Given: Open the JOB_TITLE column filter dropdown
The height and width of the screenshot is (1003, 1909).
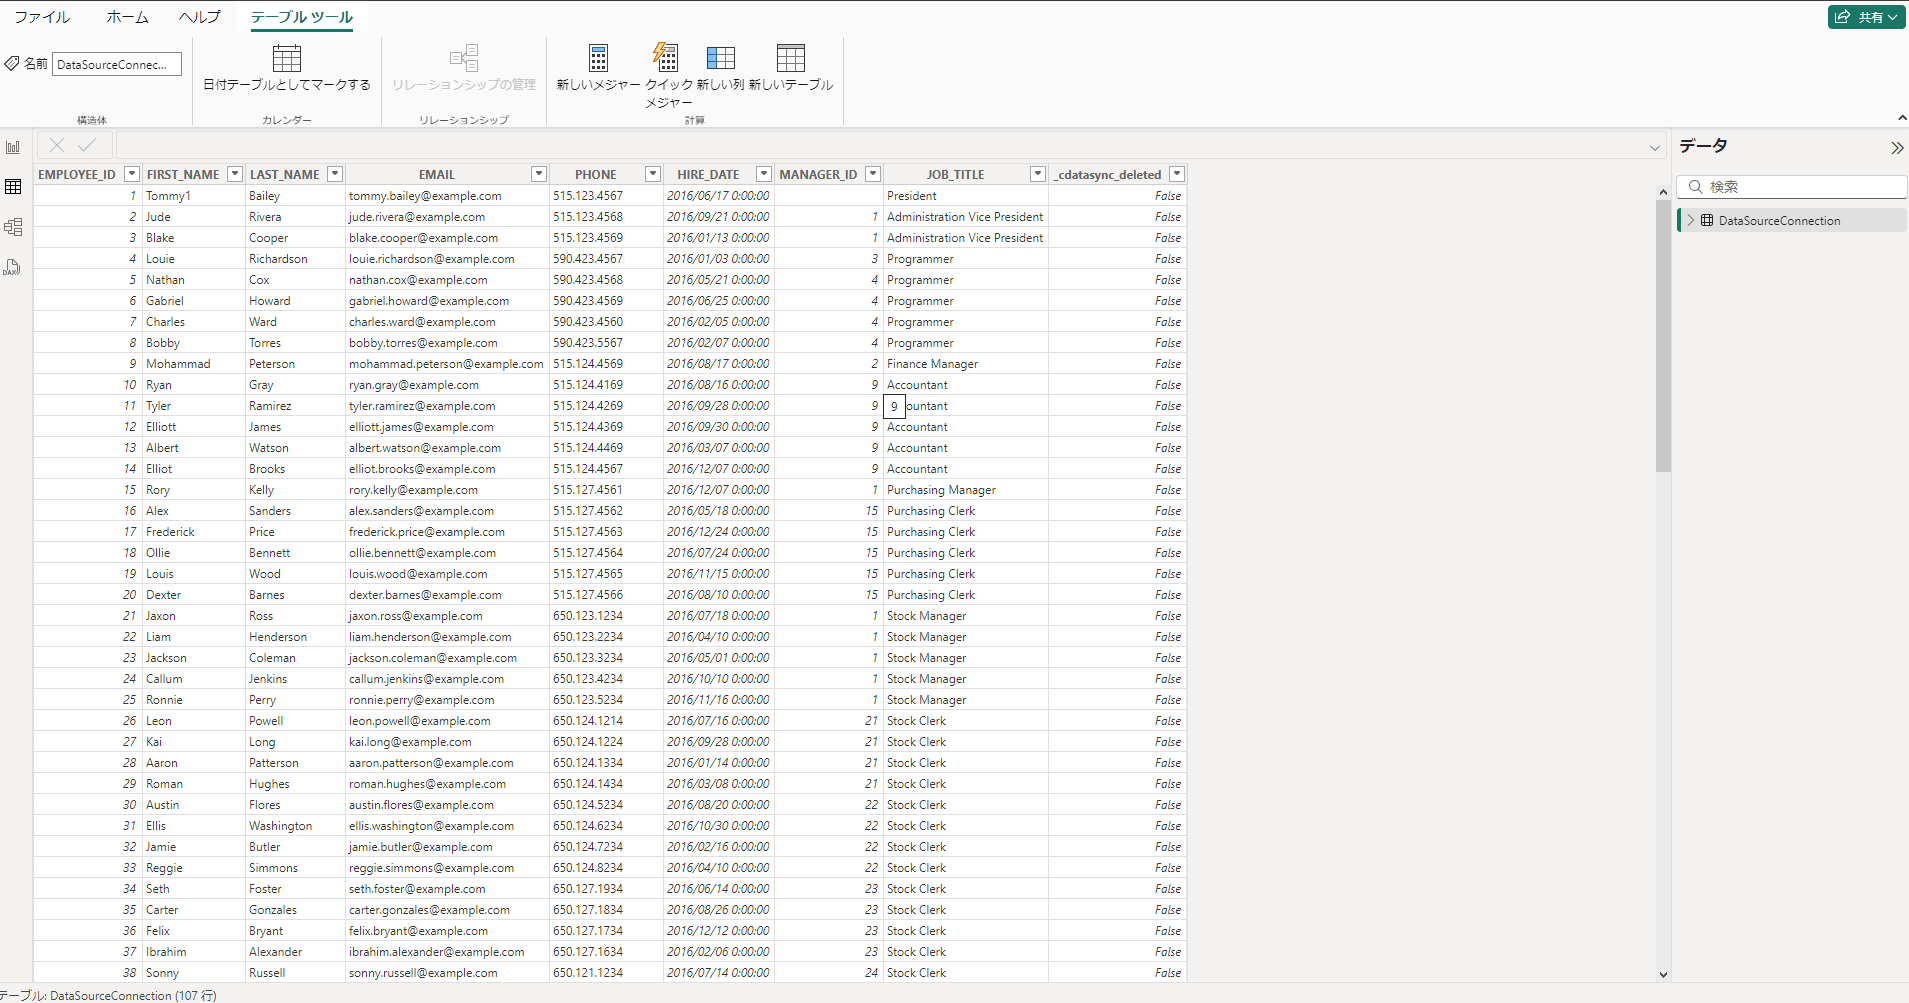Looking at the screenshot, I should pos(1036,173).
